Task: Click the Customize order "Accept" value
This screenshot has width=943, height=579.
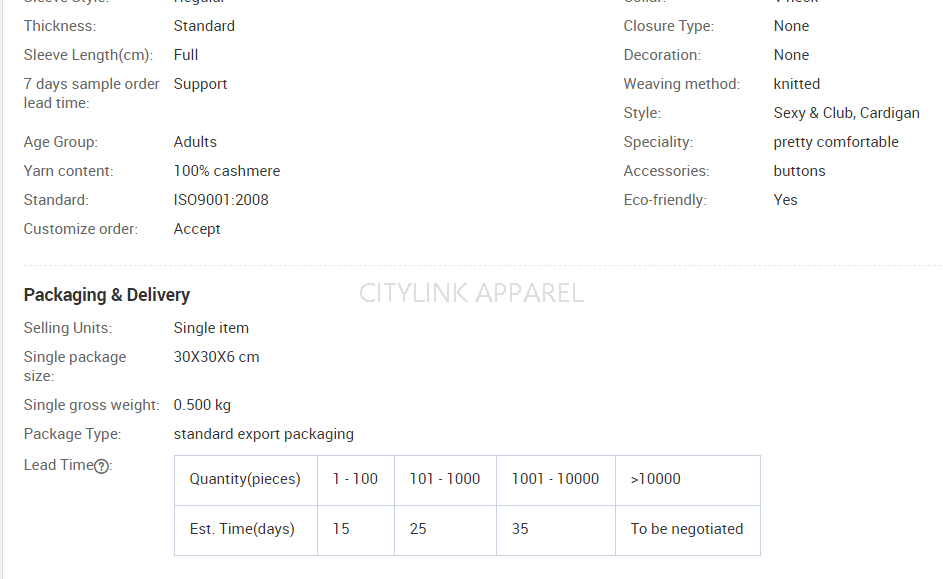Action: 197,229
